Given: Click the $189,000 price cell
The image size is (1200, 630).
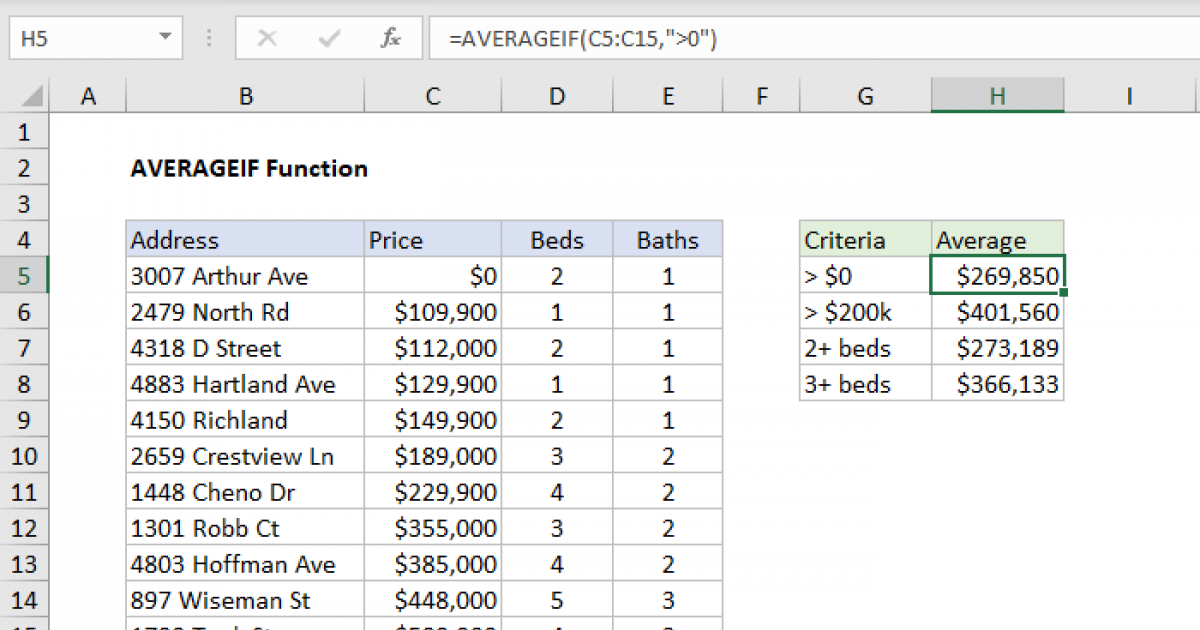Looking at the screenshot, I should click(x=433, y=456).
